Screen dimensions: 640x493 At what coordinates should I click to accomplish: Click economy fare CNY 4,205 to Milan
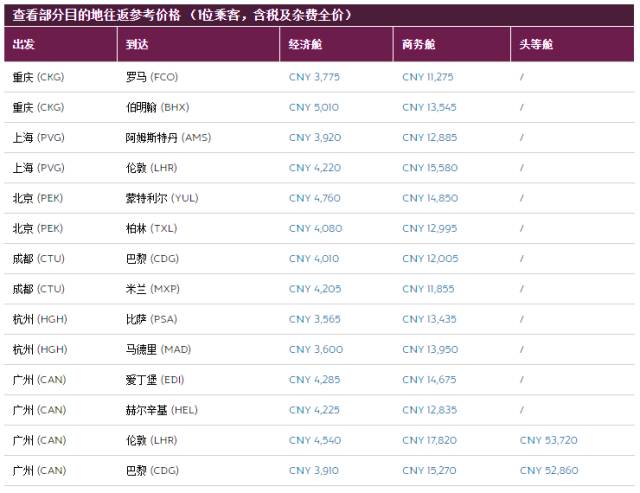315,289
